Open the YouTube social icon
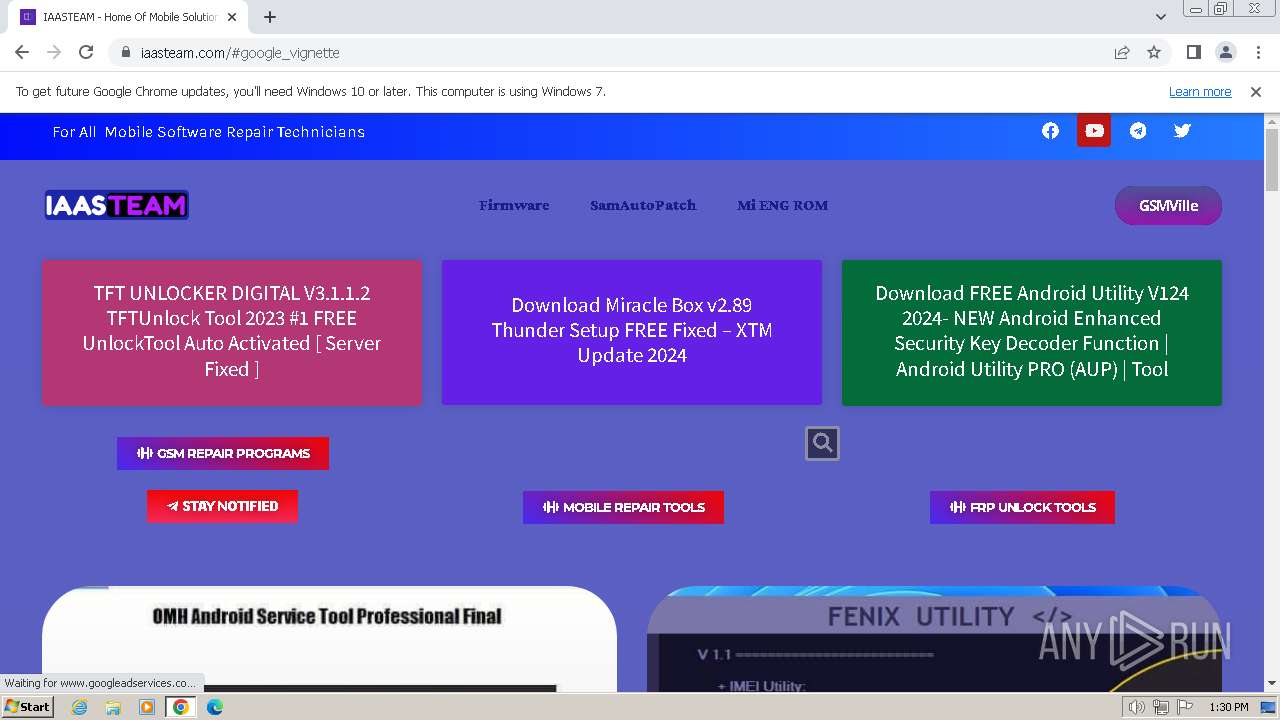This screenshot has height=720, width=1280. (x=1094, y=131)
